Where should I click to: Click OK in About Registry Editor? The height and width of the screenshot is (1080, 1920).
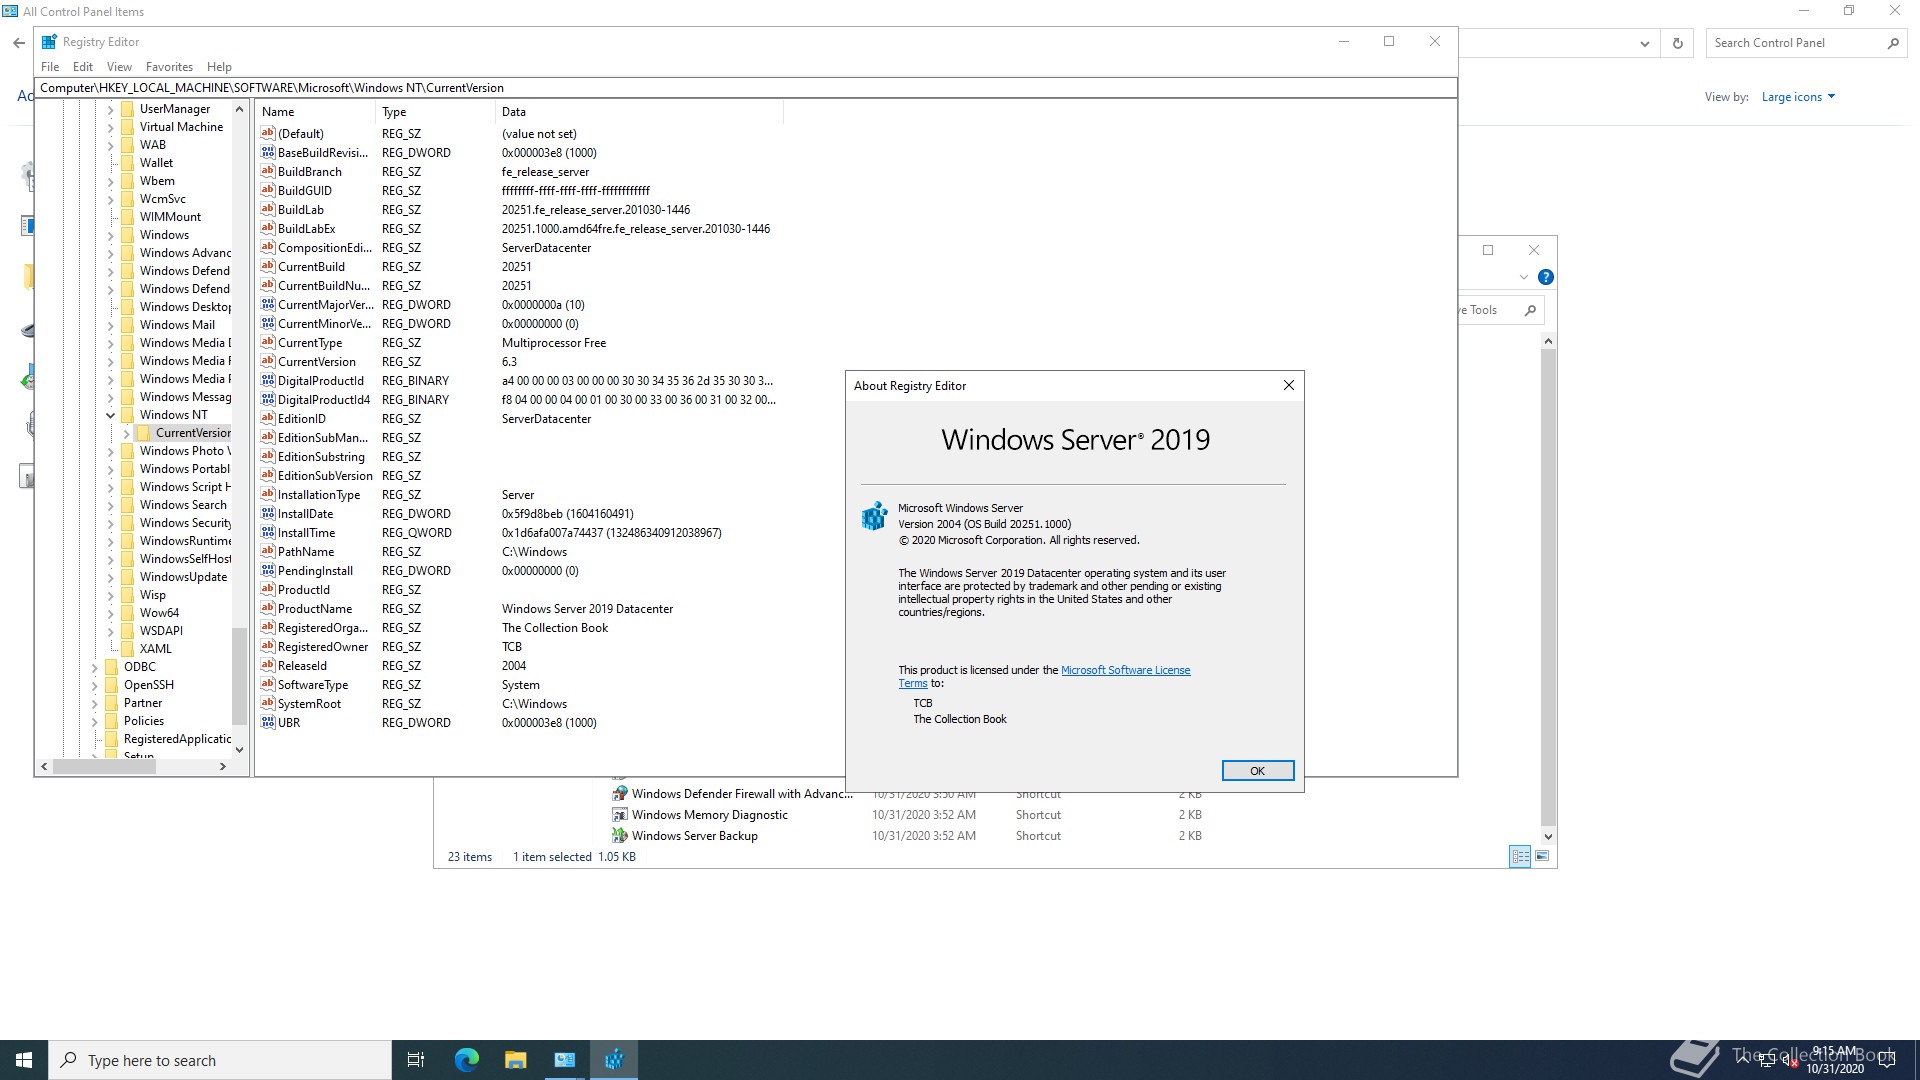click(1257, 770)
